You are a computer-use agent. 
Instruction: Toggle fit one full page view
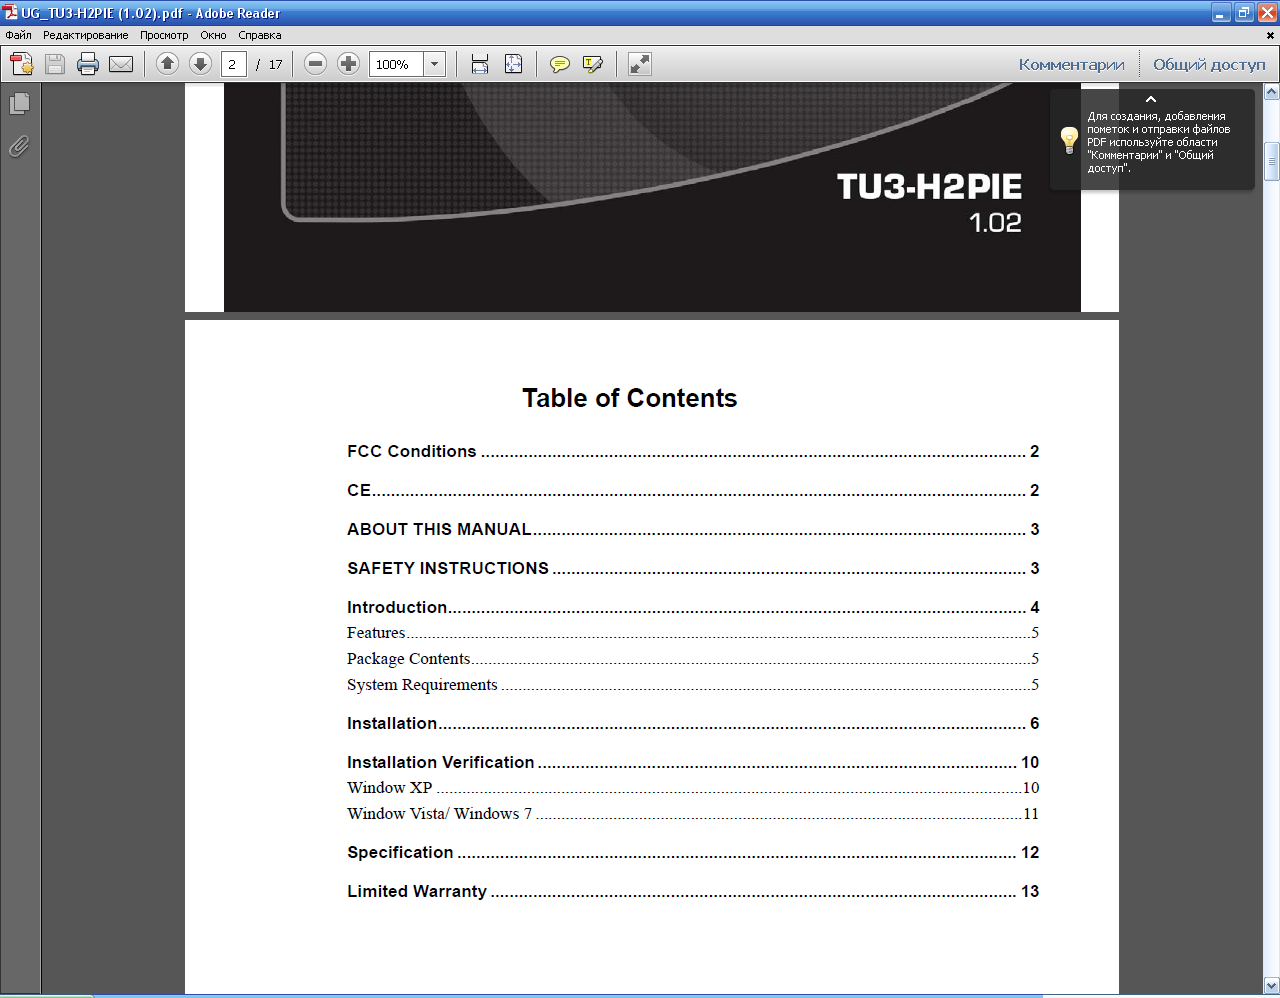[x=513, y=65]
